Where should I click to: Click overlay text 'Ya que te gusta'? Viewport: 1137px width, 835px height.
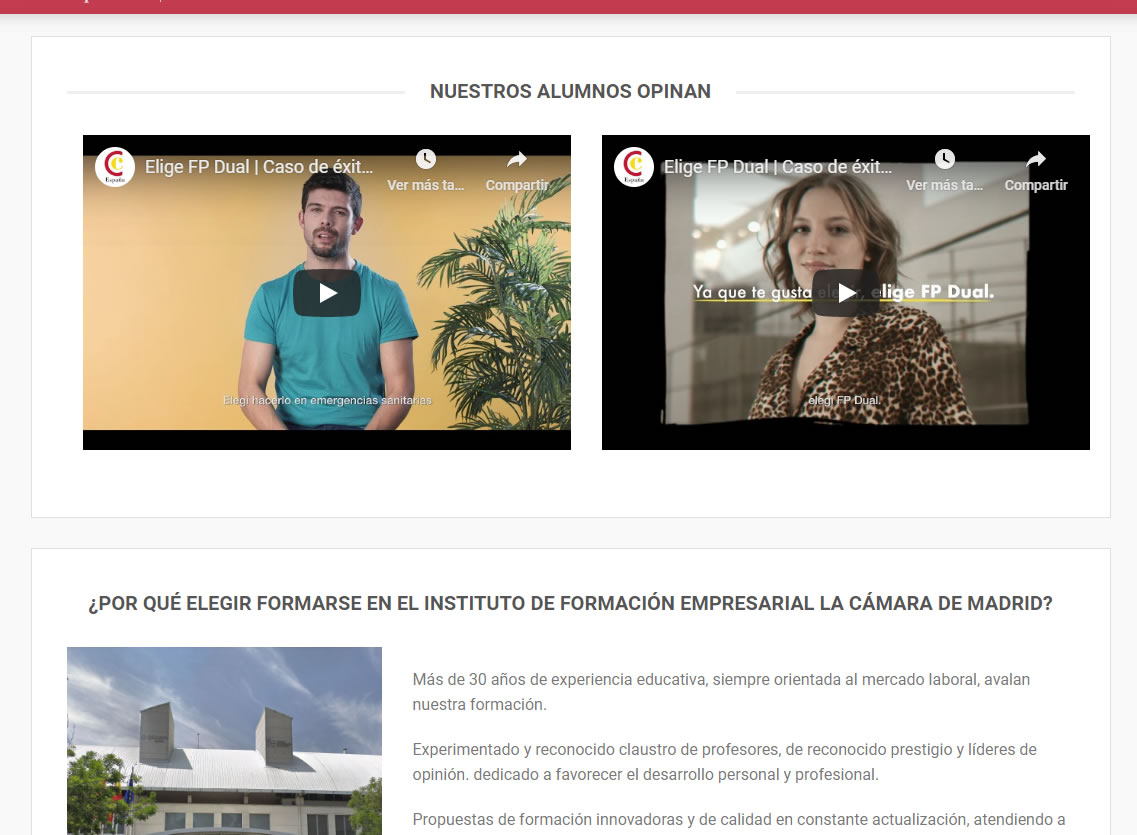click(x=752, y=292)
